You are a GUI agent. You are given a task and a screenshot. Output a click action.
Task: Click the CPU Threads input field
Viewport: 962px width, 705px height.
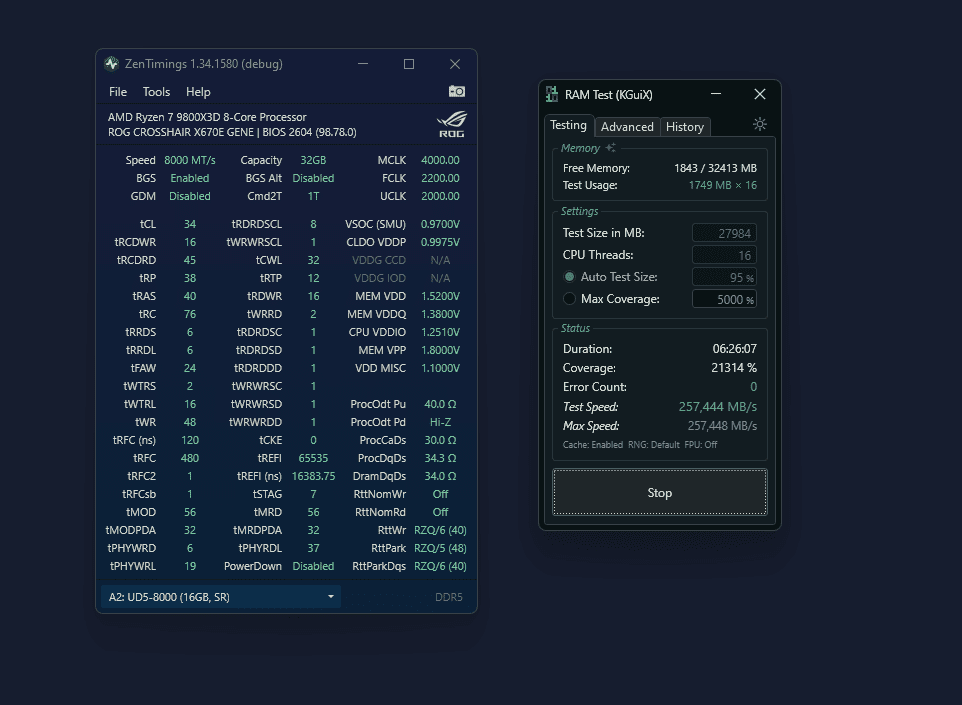[x=724, y=255]
